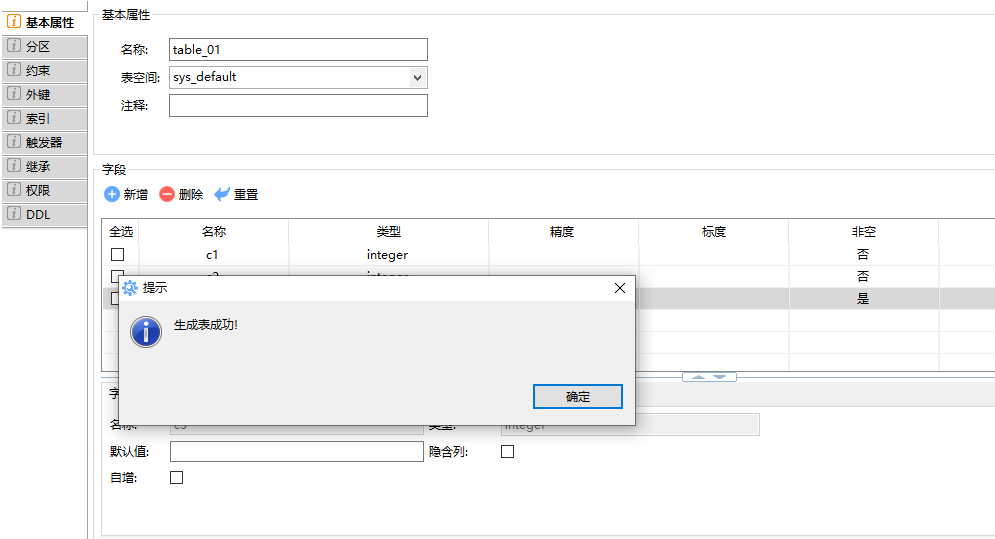This screenshot has width=995, height=539.
Task: Enable the 隐含列 checkbox
Action: click(507, 452)
